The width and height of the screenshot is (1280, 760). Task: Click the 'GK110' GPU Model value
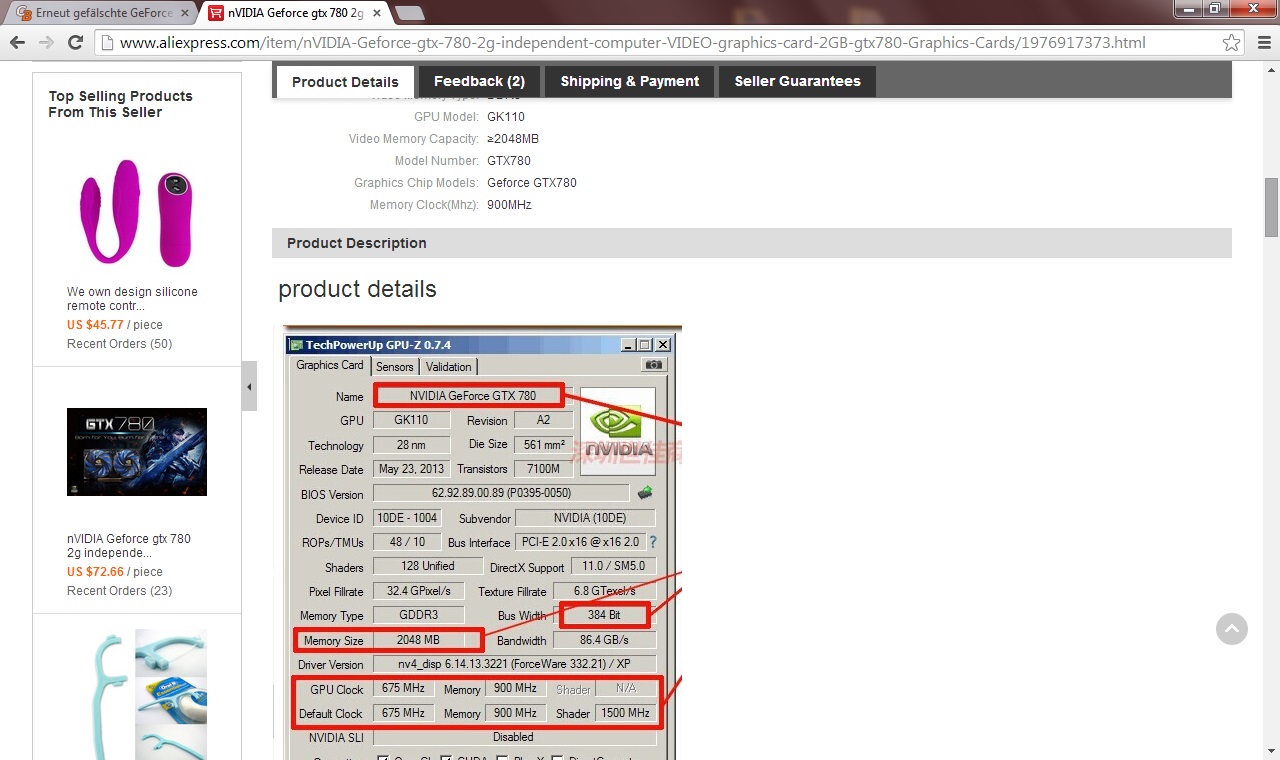click(506, 117)
